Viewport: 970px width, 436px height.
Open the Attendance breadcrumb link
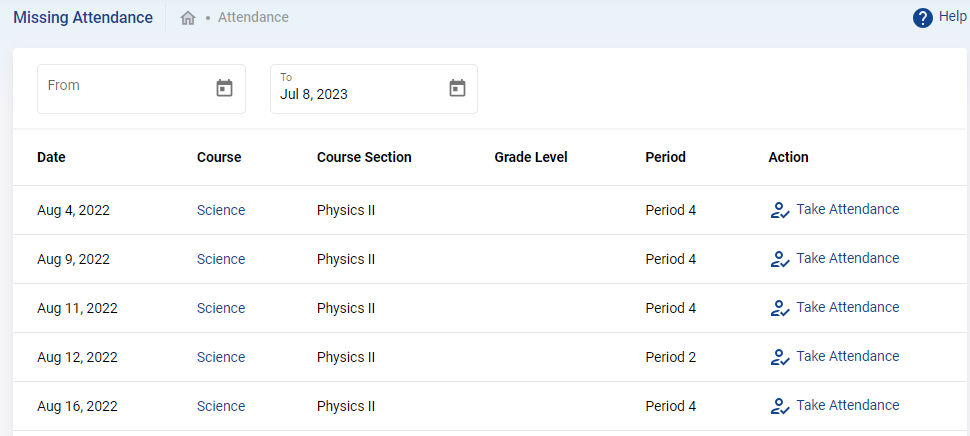(x=253, y=17)
